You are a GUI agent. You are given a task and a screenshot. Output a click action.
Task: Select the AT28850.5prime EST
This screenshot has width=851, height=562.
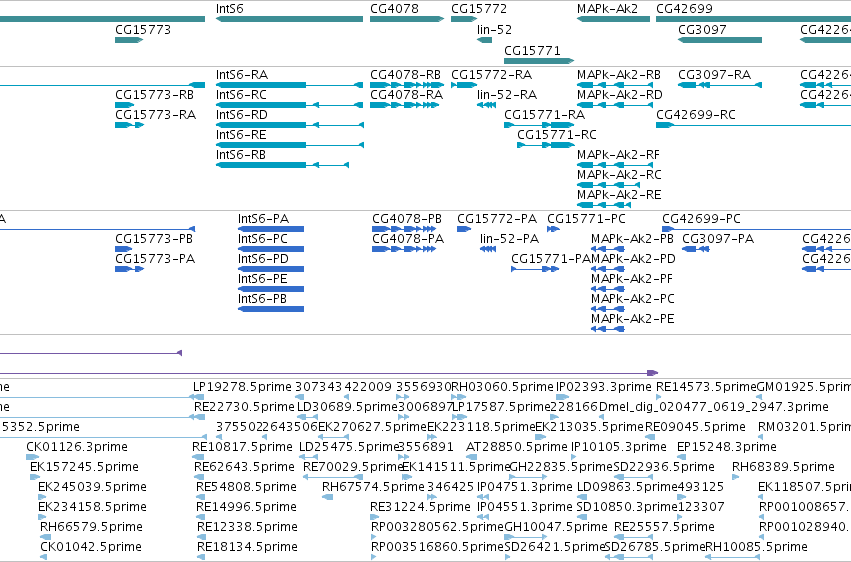coord(517,448)
